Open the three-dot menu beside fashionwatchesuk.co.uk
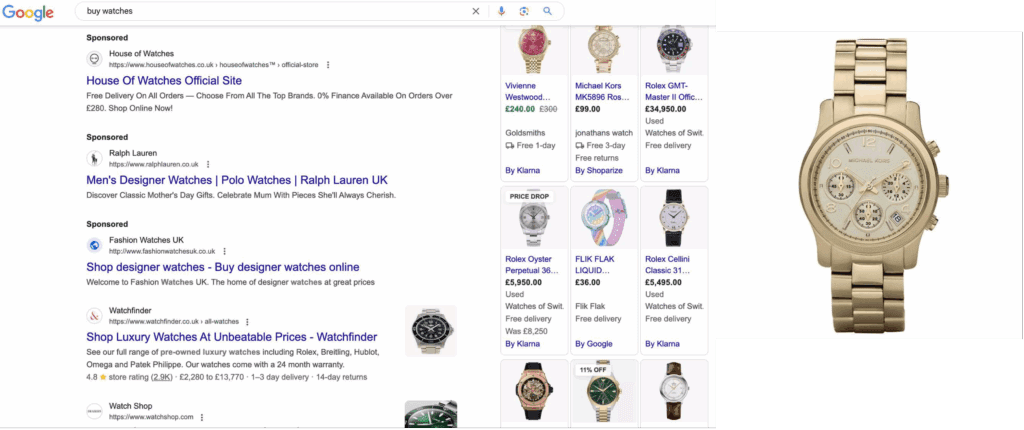The image size is (1024, 430). tap(225, 251)
